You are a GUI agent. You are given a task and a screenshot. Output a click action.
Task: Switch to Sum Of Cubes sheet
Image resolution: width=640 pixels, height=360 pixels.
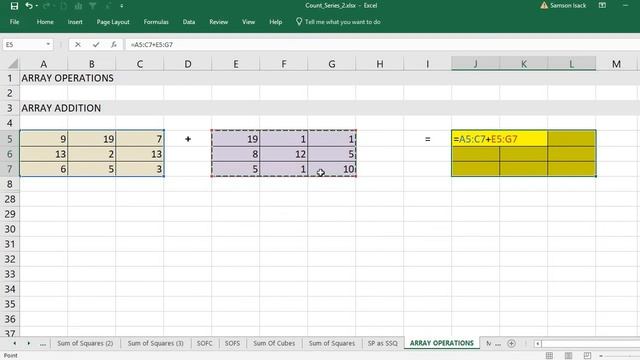coord(274,343)
